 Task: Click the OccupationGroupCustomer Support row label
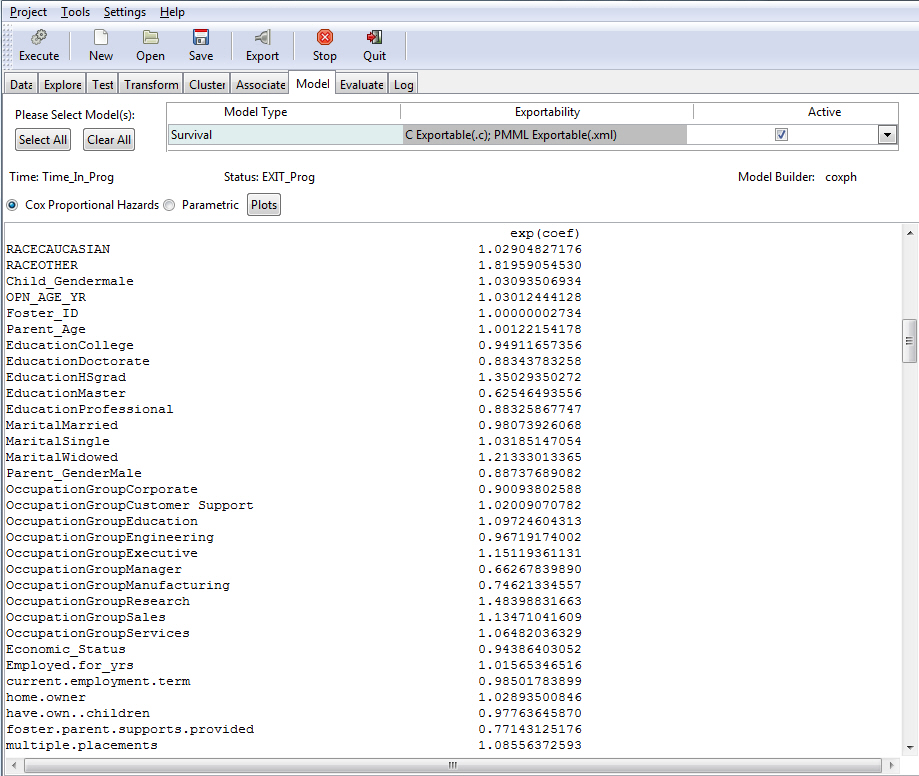tap(130, 505)
